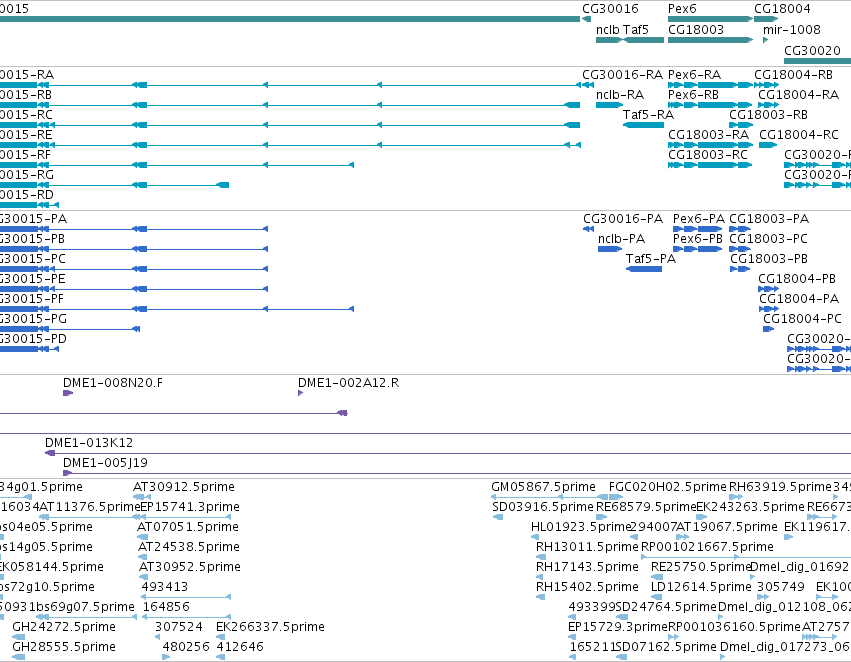Select the AT30952.5prime EST label
Image resolution: width=851 pixels, height=662 pixels.
click(x=190, y=566)
